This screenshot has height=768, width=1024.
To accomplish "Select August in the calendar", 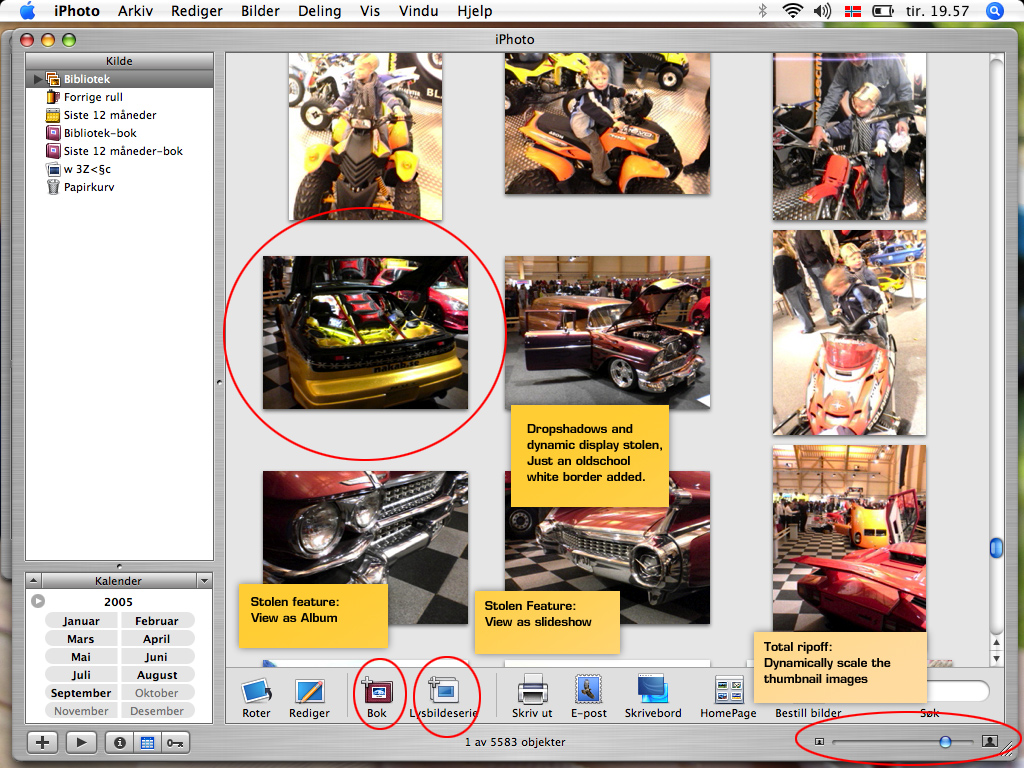I will click(x=157, y=675).
